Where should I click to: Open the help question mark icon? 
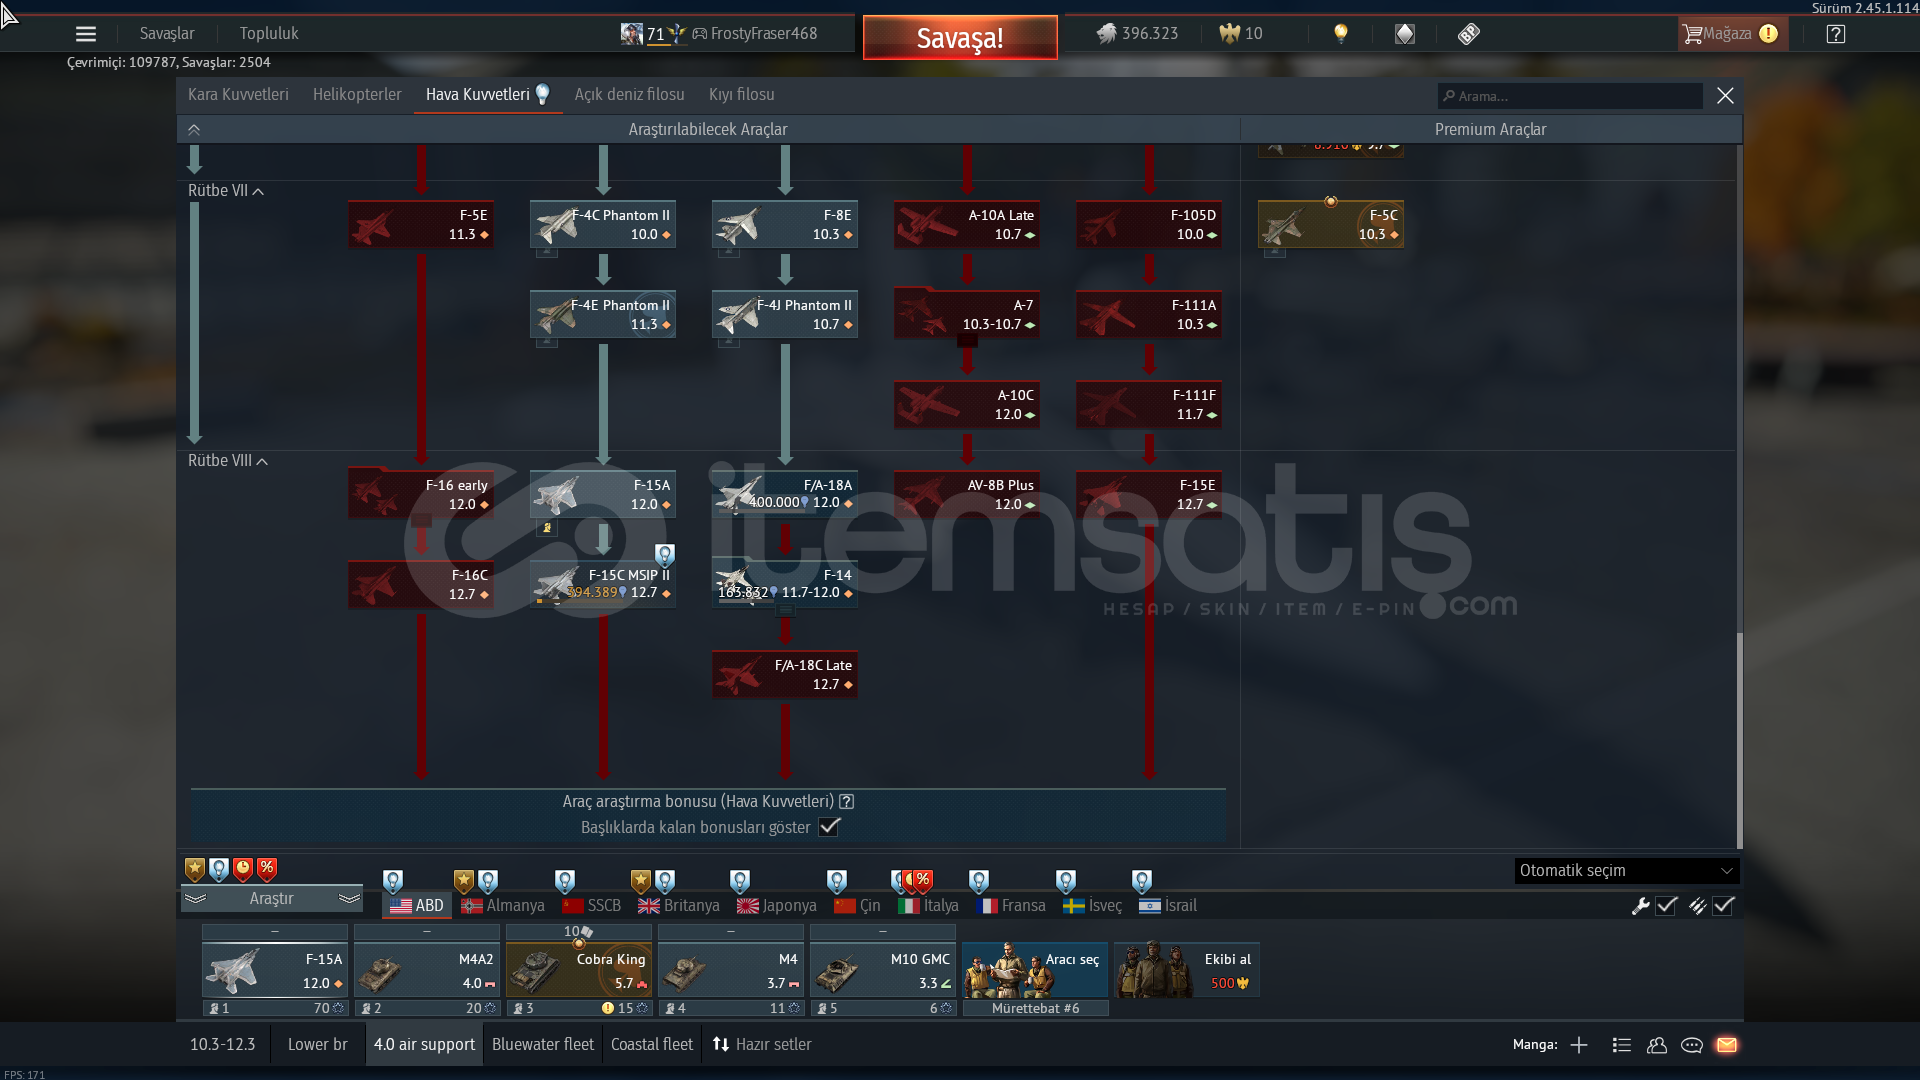point(1835,34)
